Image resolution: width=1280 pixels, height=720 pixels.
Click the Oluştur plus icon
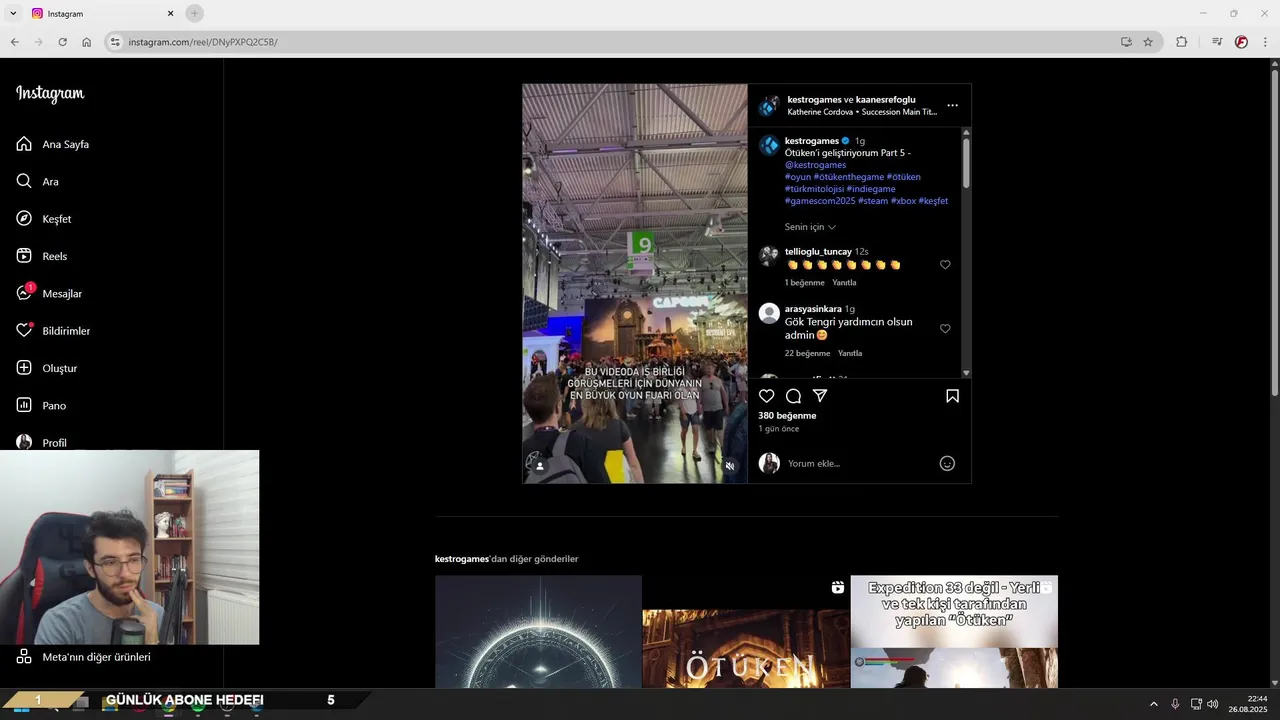(x=24, y=368)
